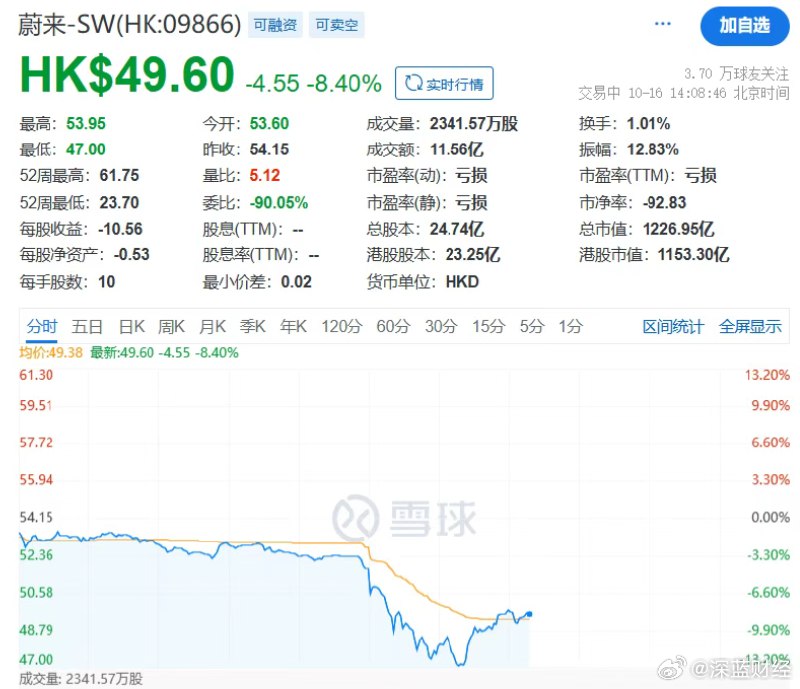
Task: Click the stock title 蔚来-SW(HK:09866)
Action: 130,24
